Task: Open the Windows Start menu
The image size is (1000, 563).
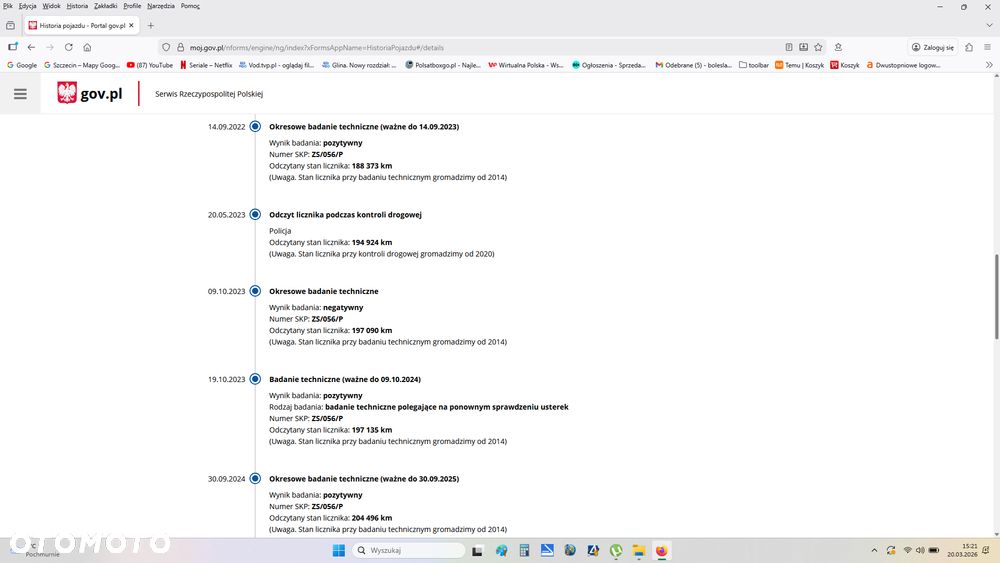Action: point(339,550)
